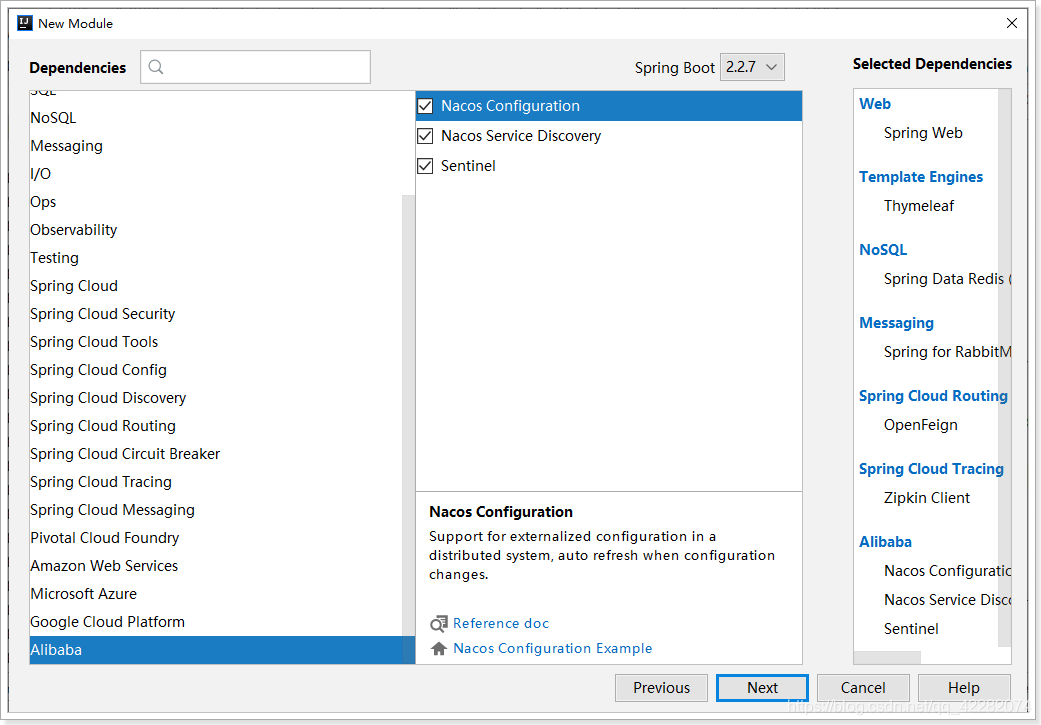Image resolution: width=1041 pixels, height=725 pixels.
Task: Select OpenFeign in Selected Dependencies
Action: [x=921, y=425]
